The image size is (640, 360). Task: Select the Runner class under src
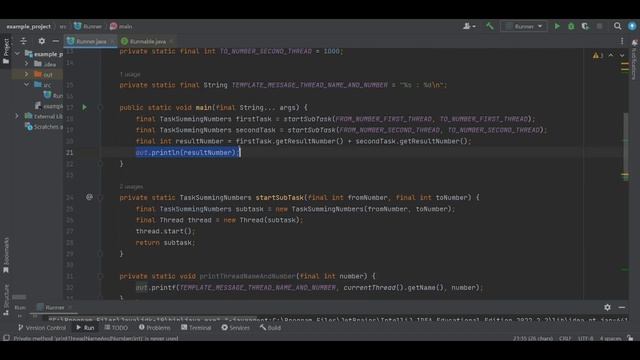coord(53,95)
